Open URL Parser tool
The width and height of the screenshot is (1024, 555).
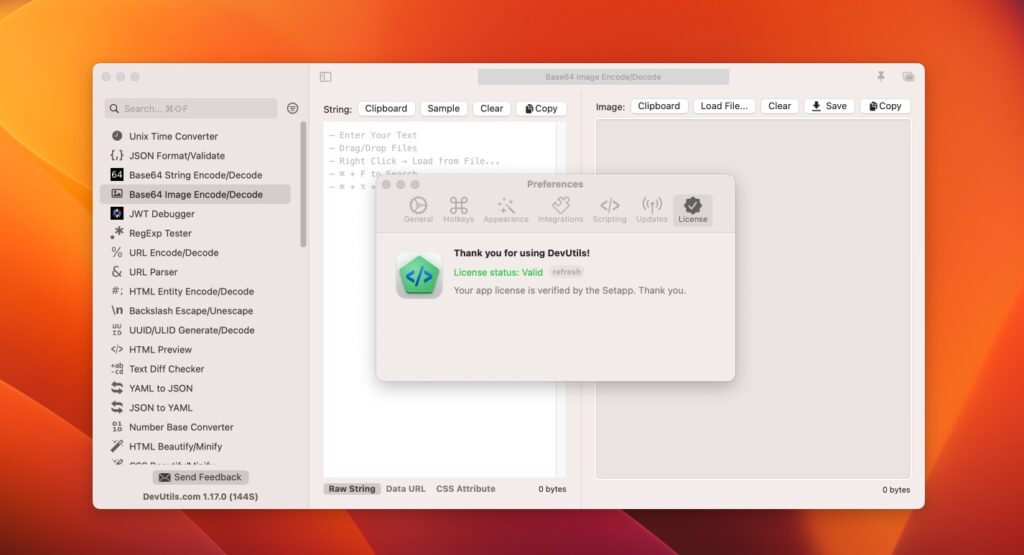(196, 272)
